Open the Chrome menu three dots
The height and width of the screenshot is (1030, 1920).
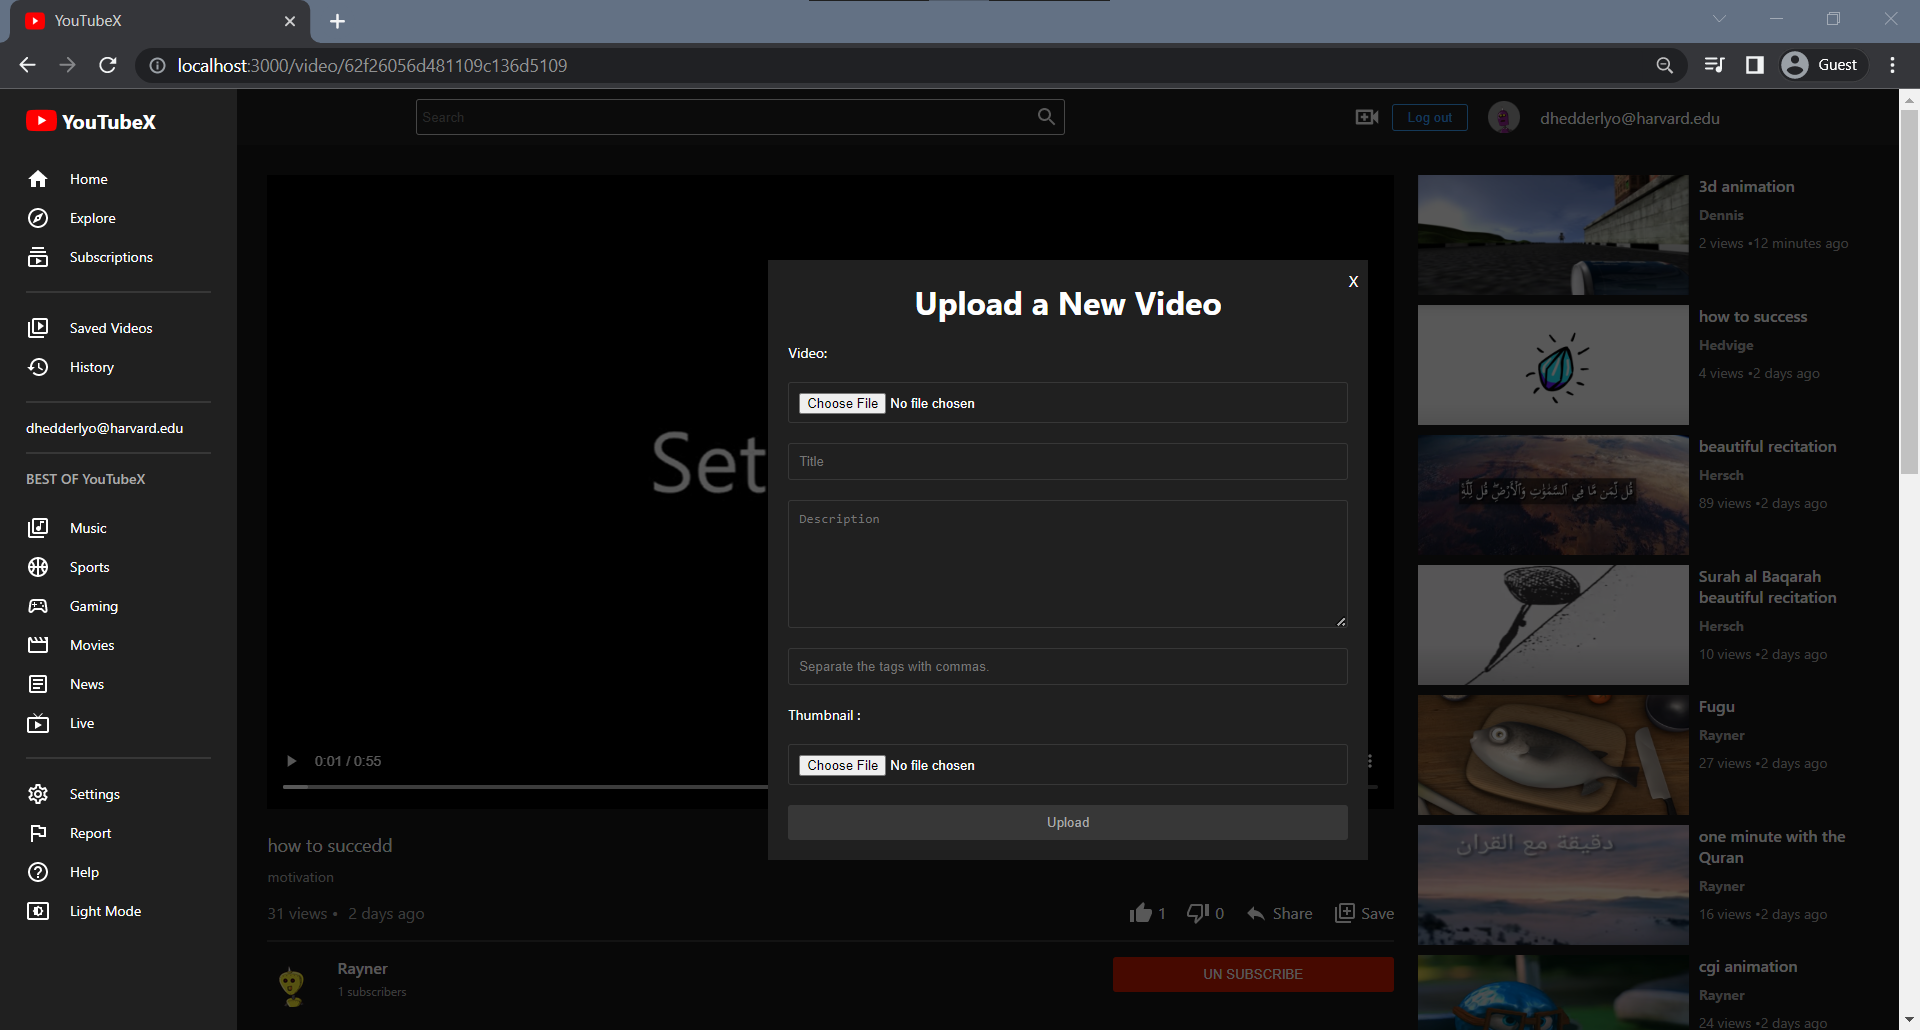[x=1892, y=65]
